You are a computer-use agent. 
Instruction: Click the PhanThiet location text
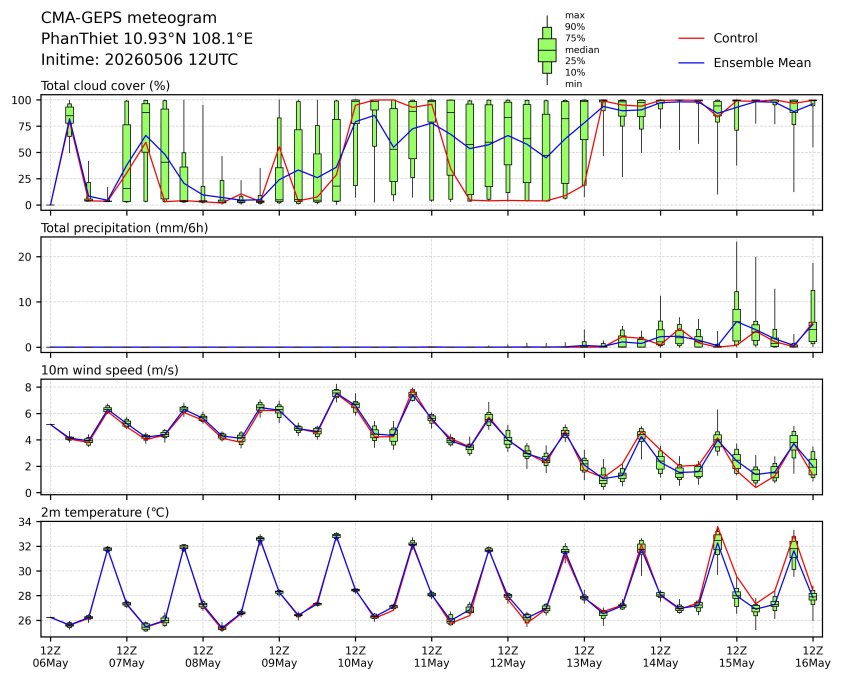(x=147, y=39)
